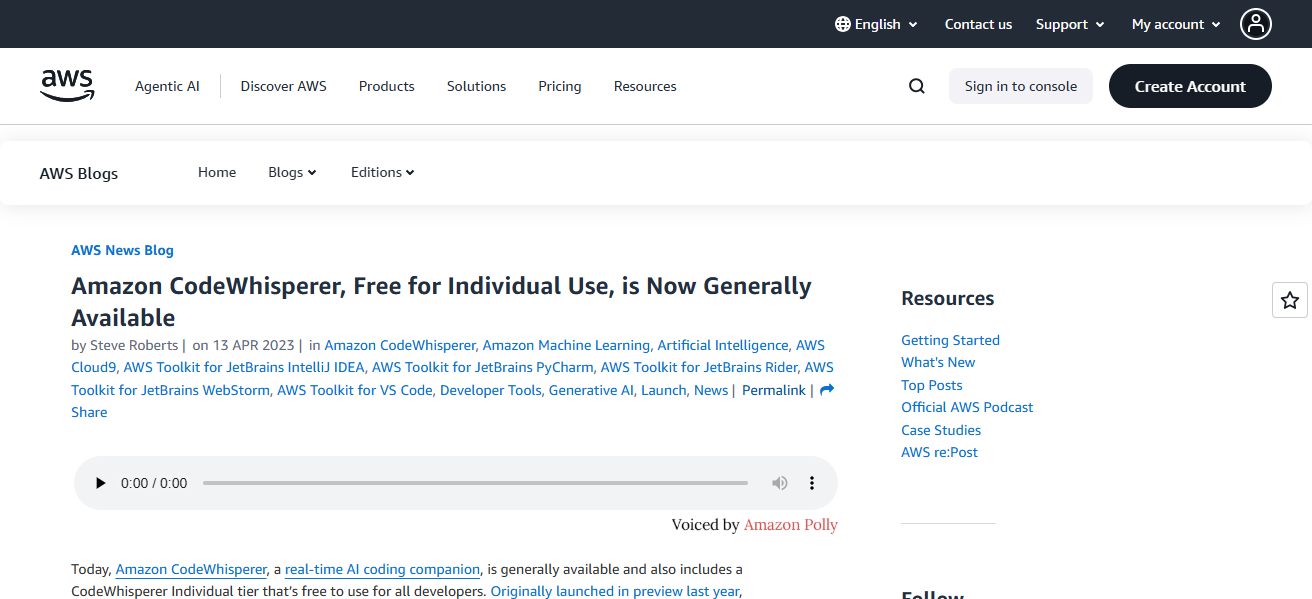The width and height of the screenshot is (1312, 599).
Task: Open Originally launched in preview last year link
Action: tap(615, 591)
